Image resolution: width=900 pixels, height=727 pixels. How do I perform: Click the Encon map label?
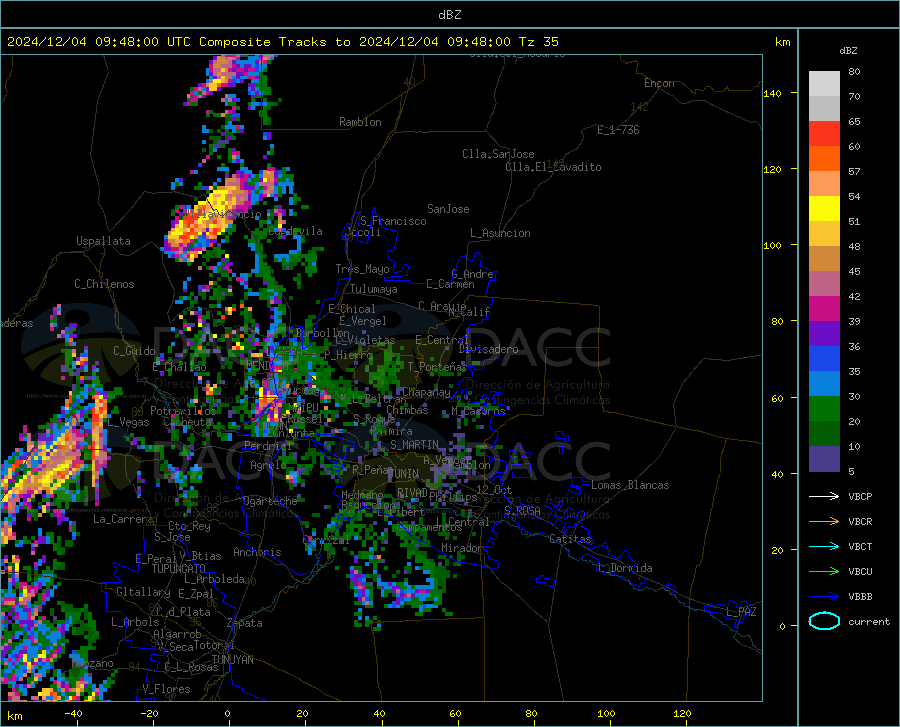pos(659,83)
